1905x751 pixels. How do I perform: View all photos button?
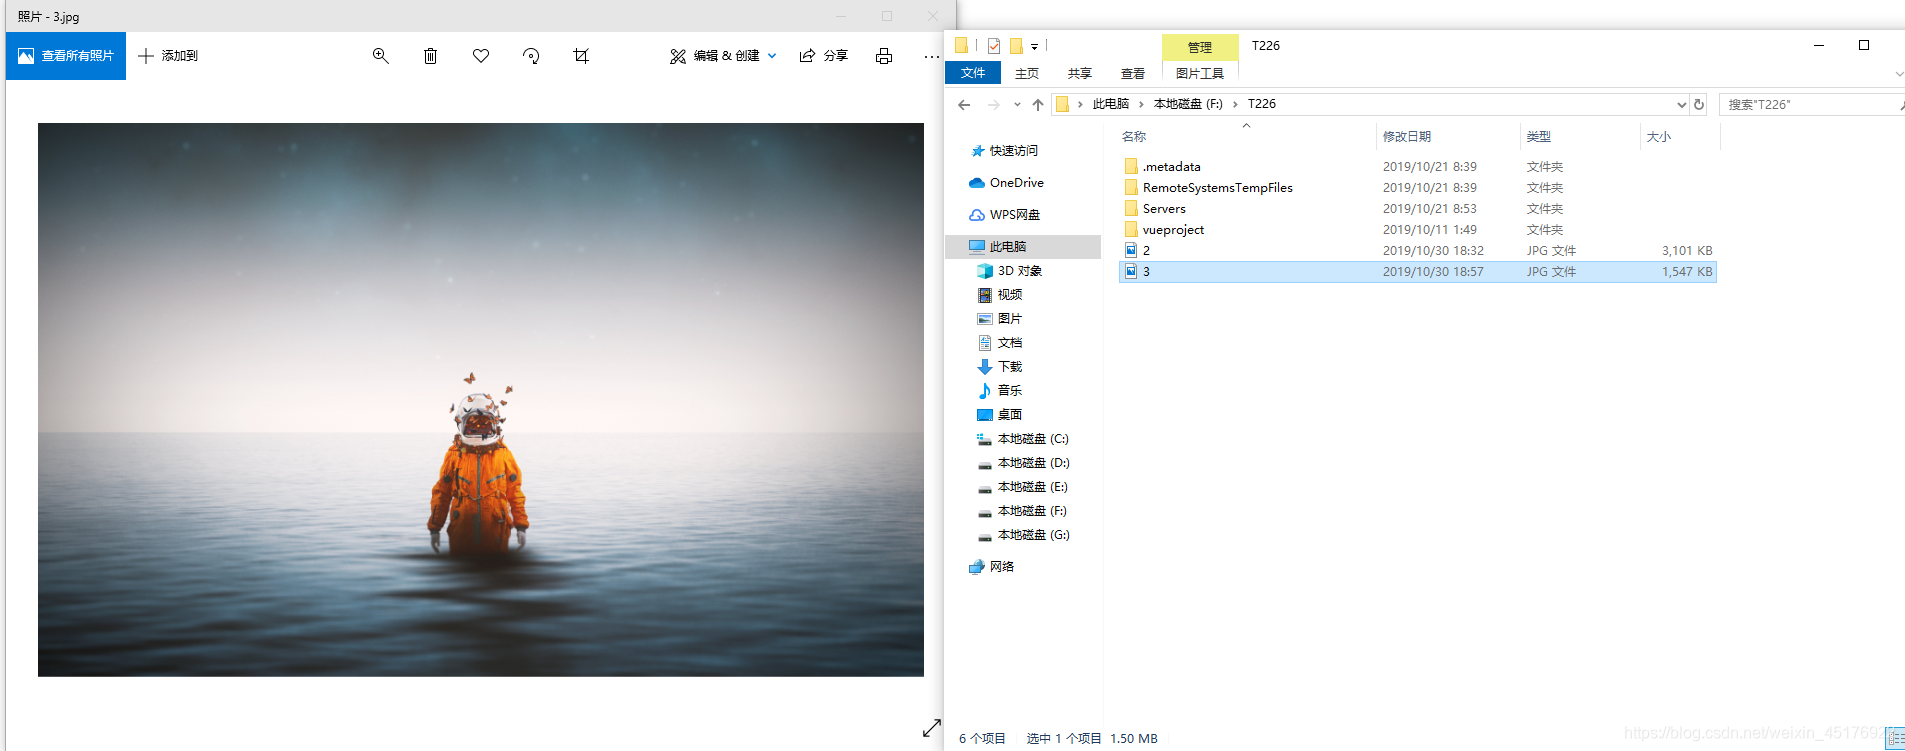(66, 56)
